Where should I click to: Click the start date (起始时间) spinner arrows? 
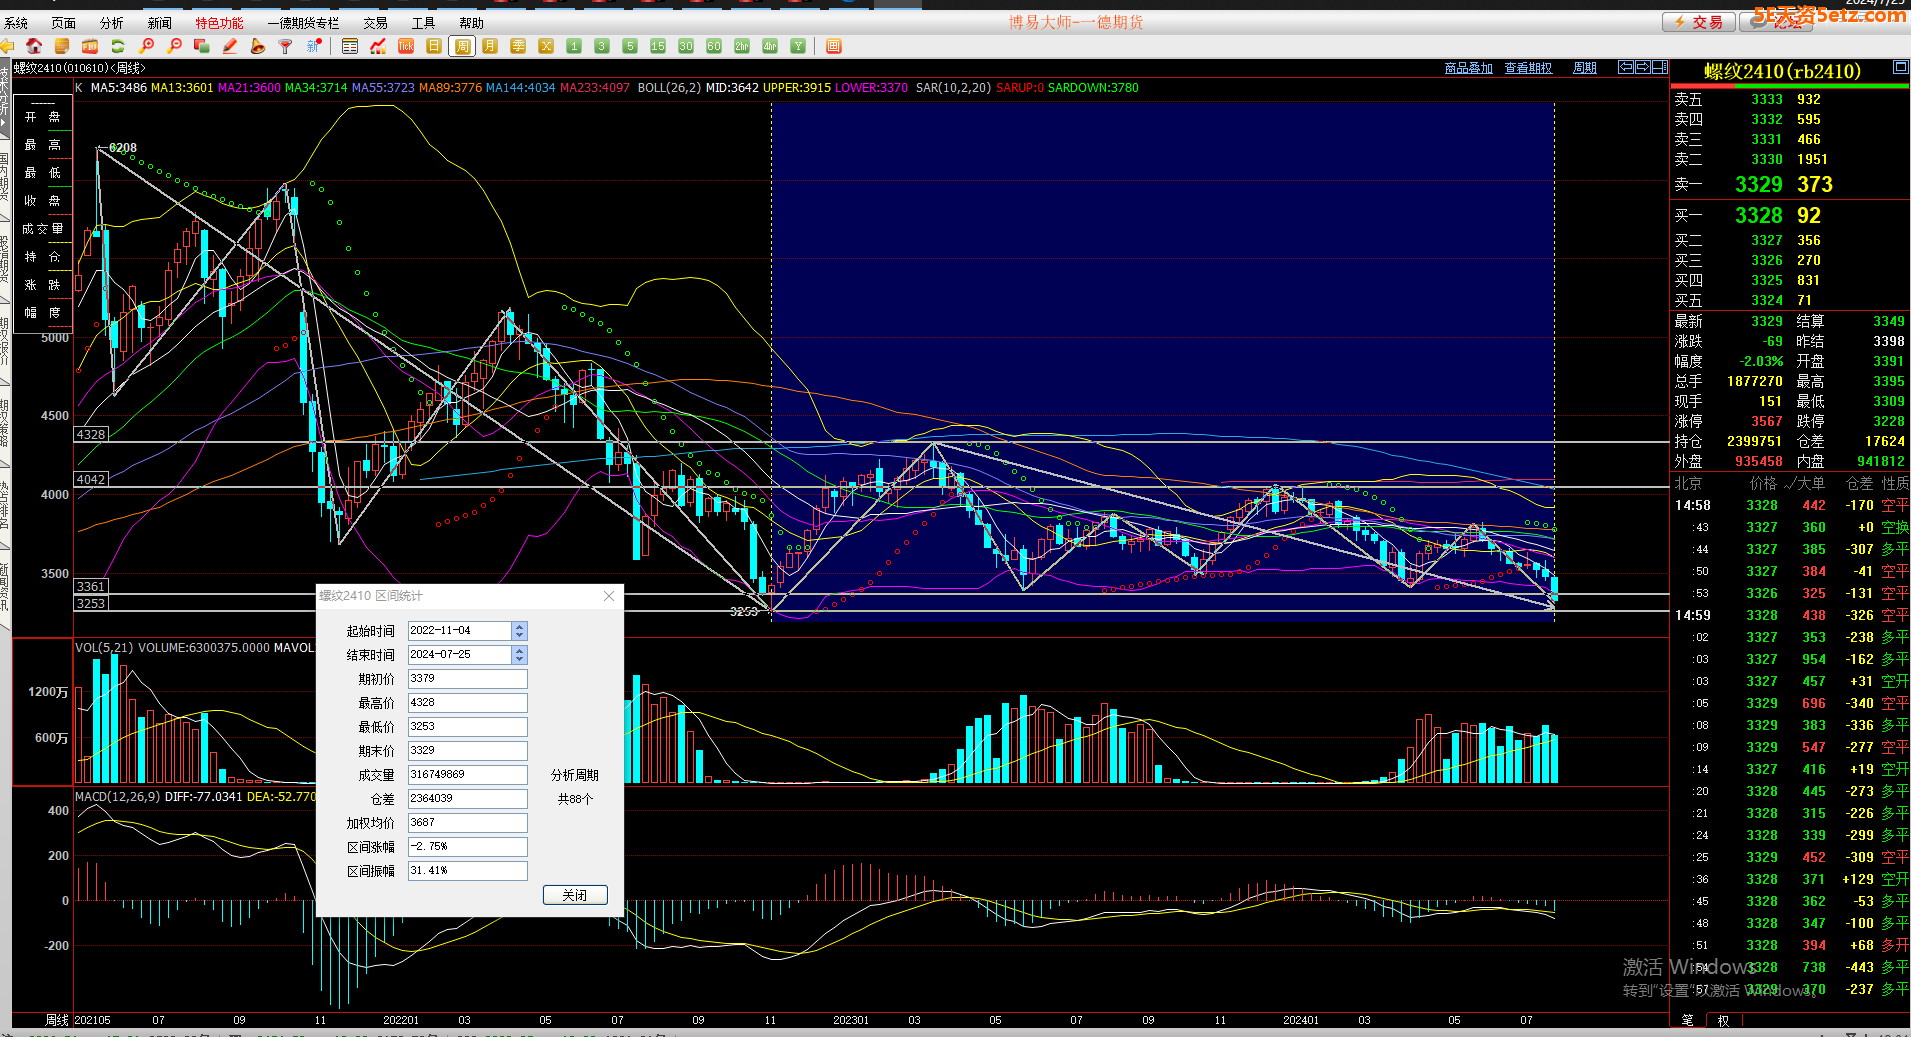coord(519,631)
